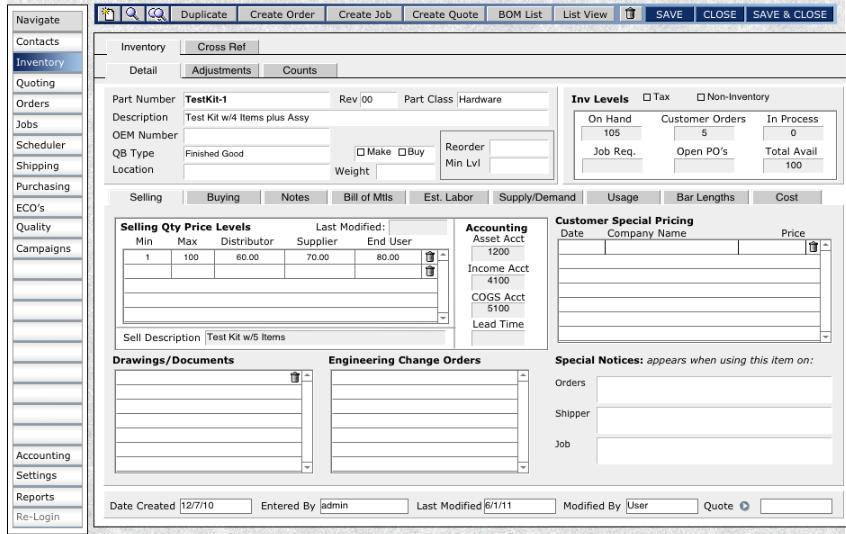Delete the 1–100 price level row
The height and width of the screenshot is (534, 846).
tap(429, 257)
